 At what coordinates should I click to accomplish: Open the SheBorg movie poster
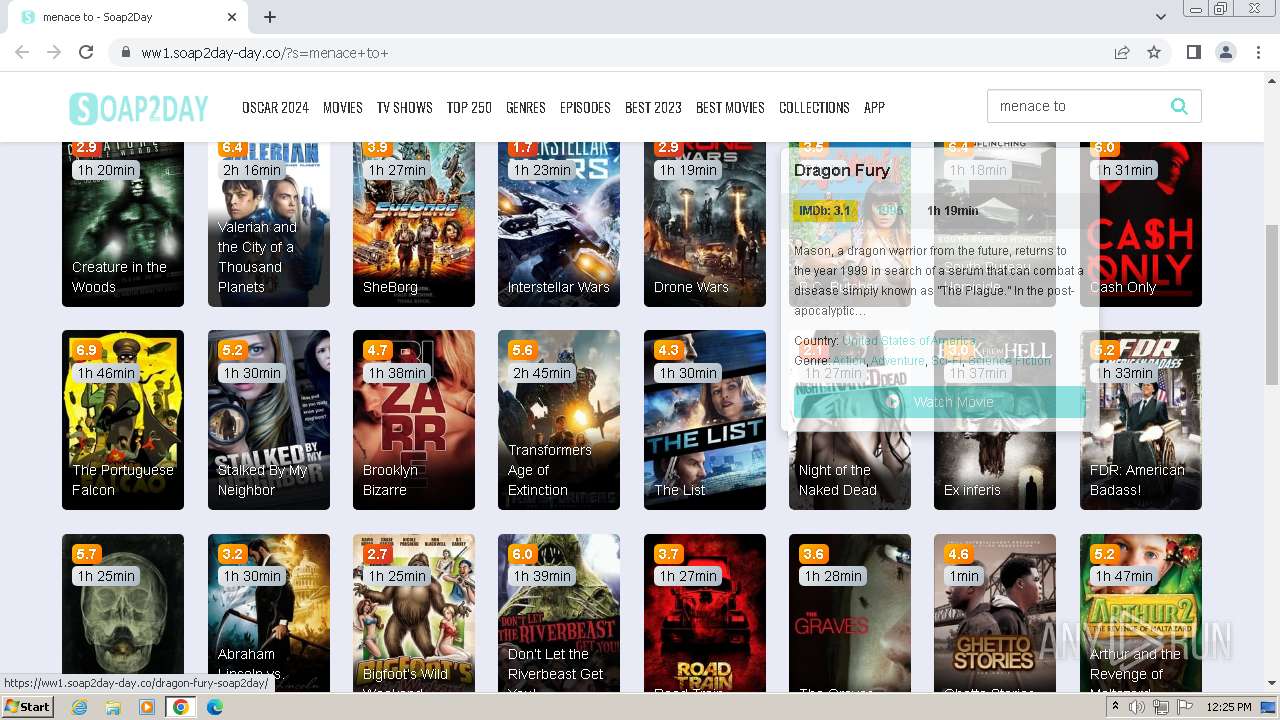(414, 224)
